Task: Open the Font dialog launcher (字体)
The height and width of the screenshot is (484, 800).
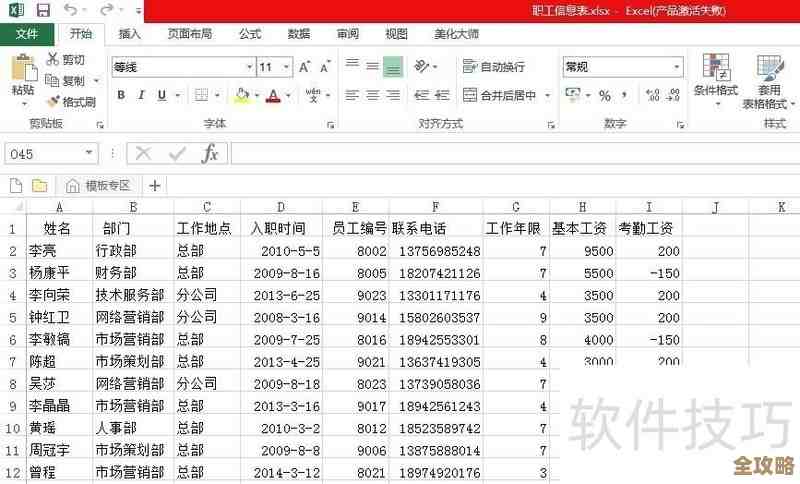Action: click(x=331, y=124)
